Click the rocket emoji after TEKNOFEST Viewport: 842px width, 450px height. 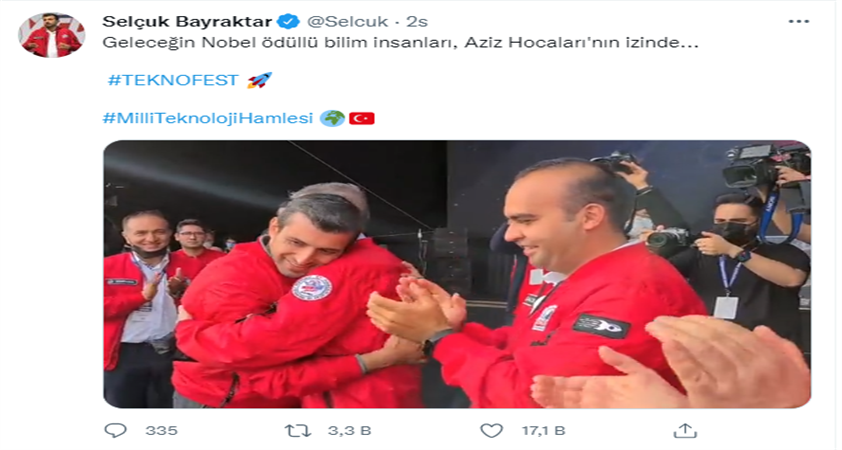(x=259, y=81)
